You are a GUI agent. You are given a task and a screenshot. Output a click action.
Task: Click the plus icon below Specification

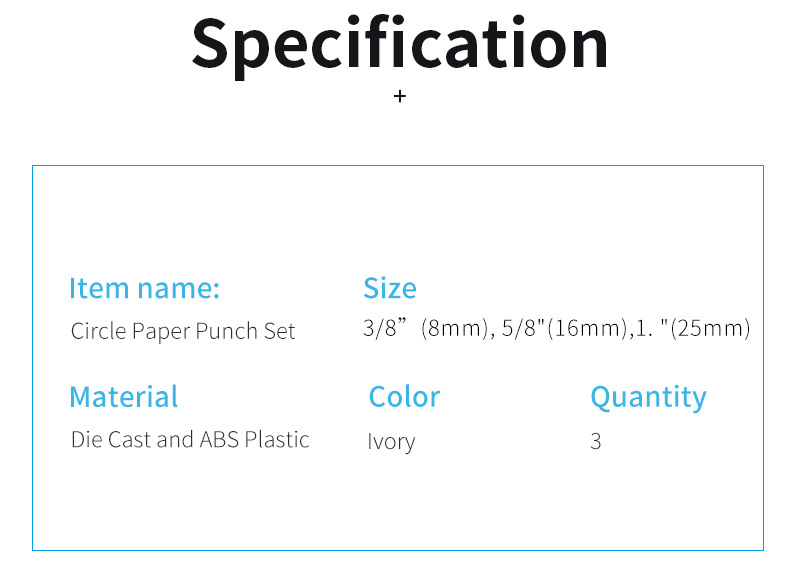(400, 96)
